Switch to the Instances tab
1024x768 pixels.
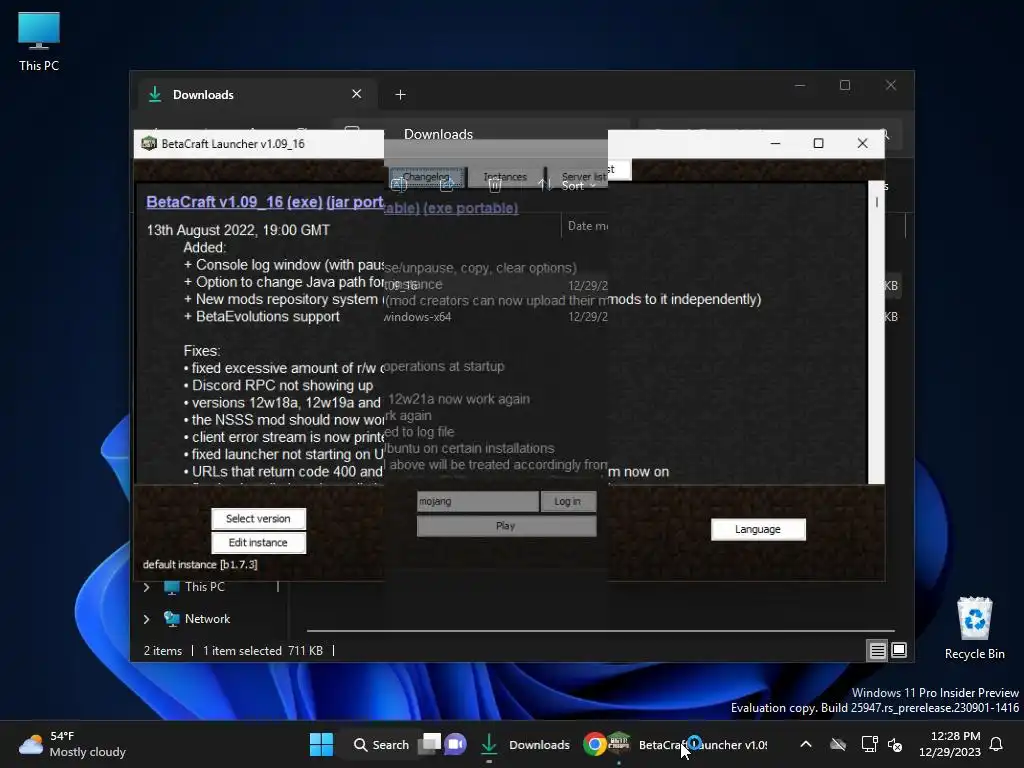(x=505, y=177)
